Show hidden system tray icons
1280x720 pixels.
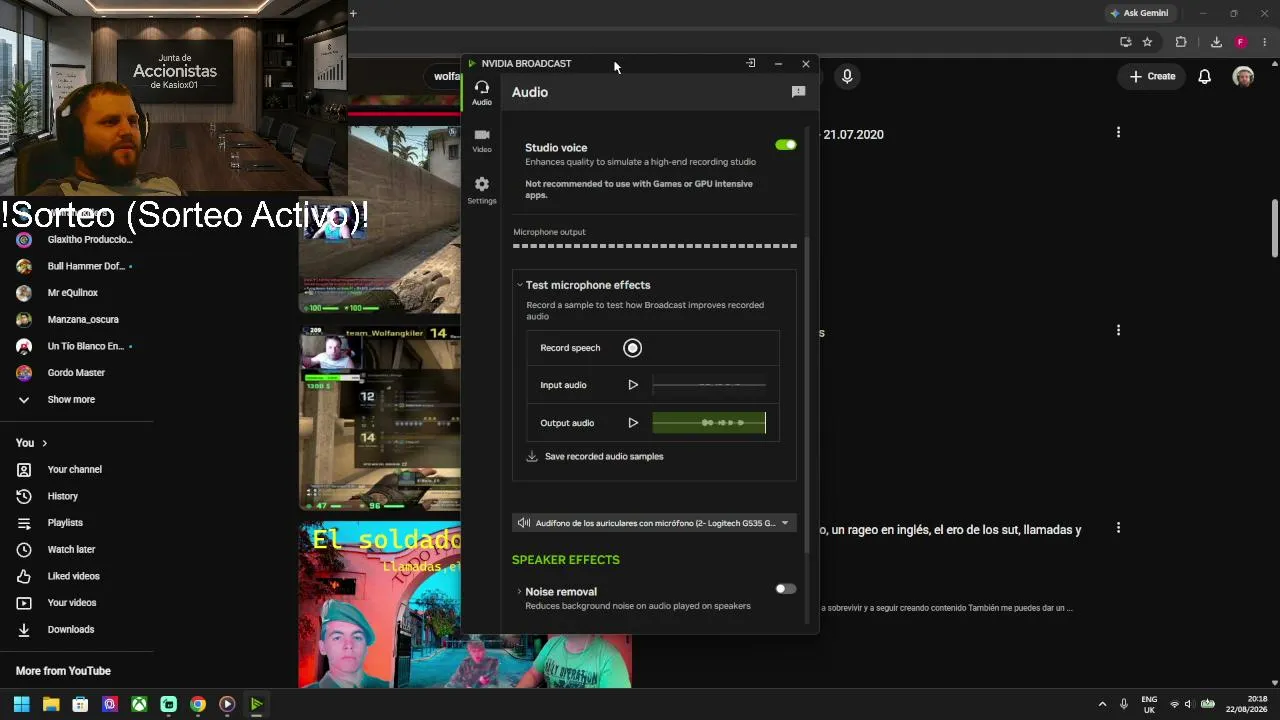(1102, 704)
